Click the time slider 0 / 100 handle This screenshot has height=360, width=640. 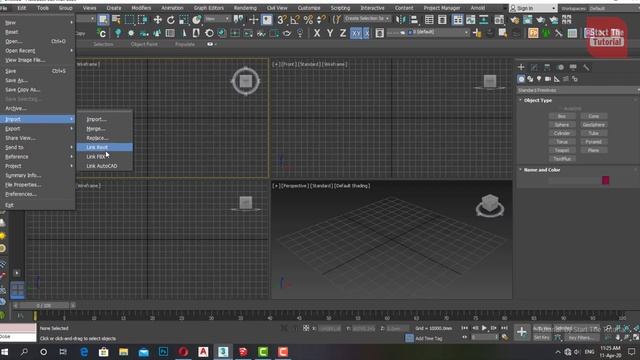tap(43, 305)
